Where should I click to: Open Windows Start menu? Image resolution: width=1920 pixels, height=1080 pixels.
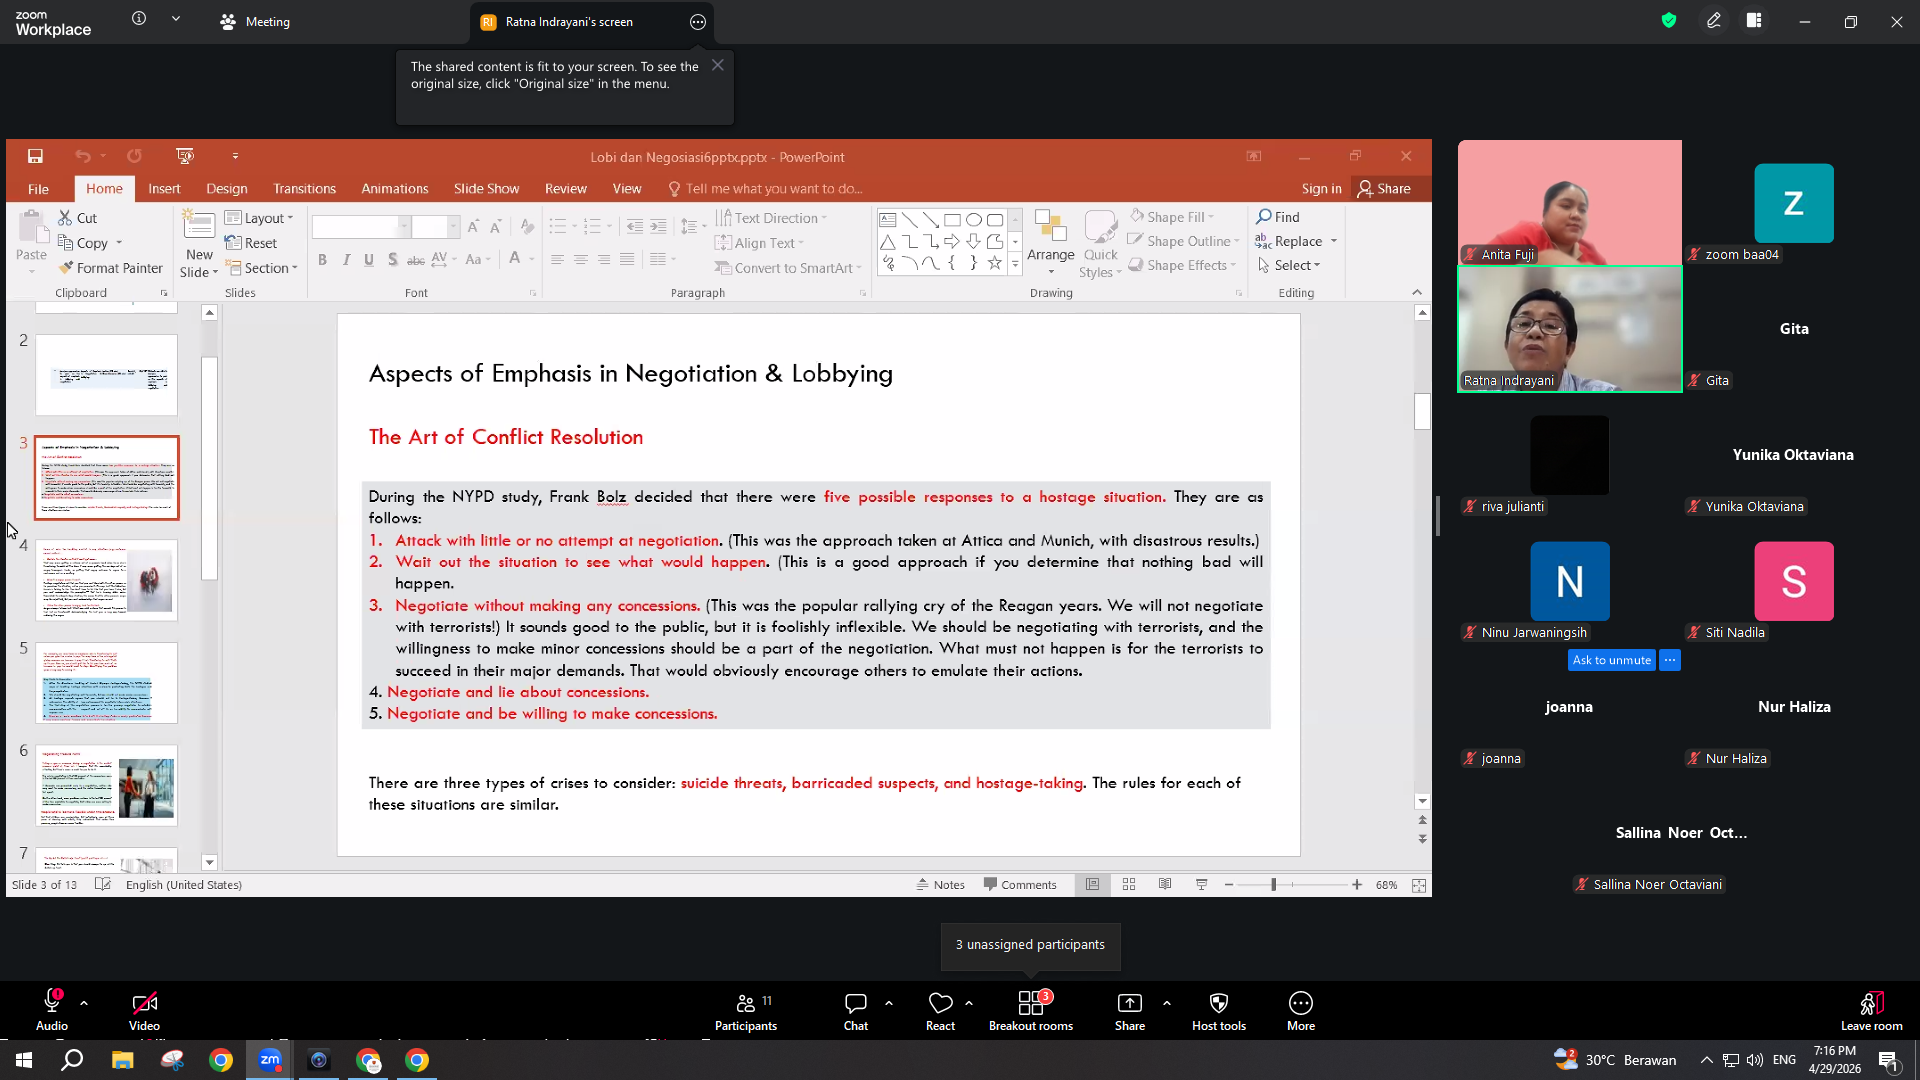[23, 1060]
